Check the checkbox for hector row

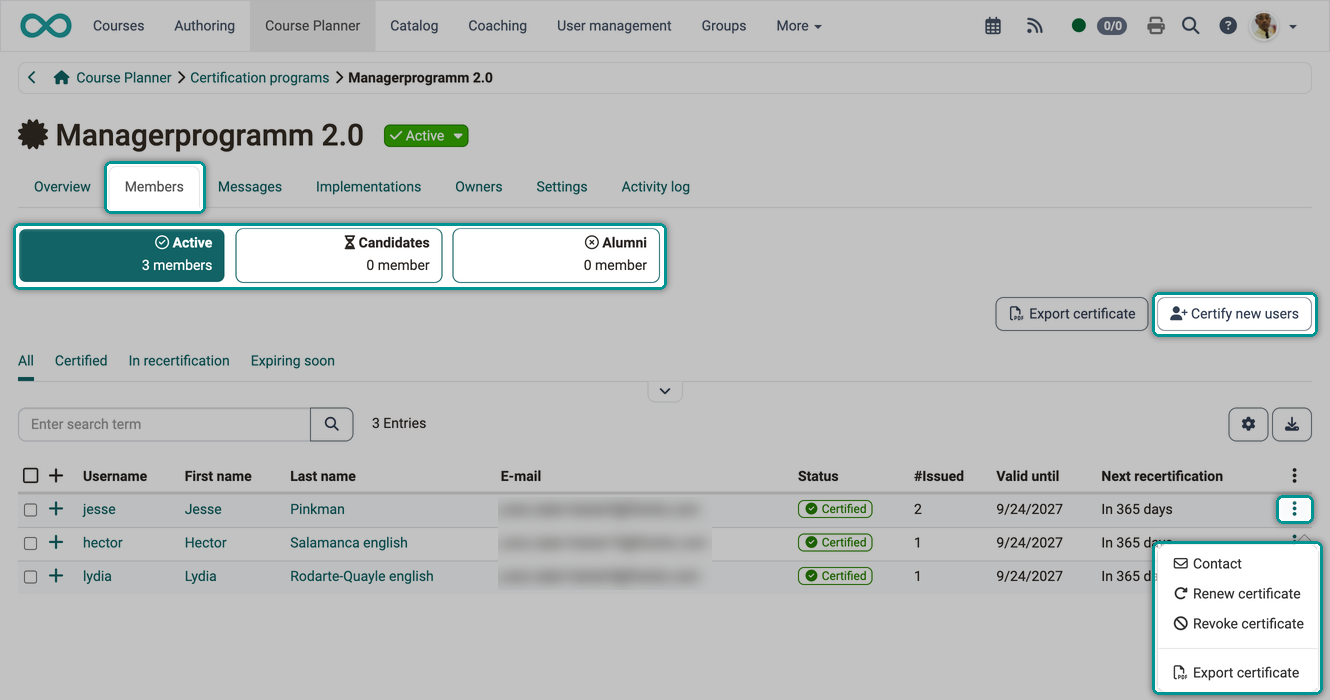(30, 543)
